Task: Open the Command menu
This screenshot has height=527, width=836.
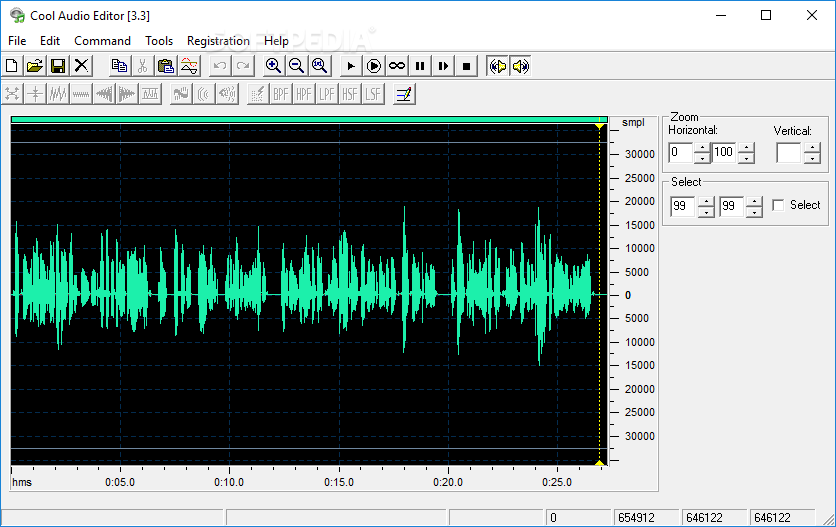Action: point(102,41)
